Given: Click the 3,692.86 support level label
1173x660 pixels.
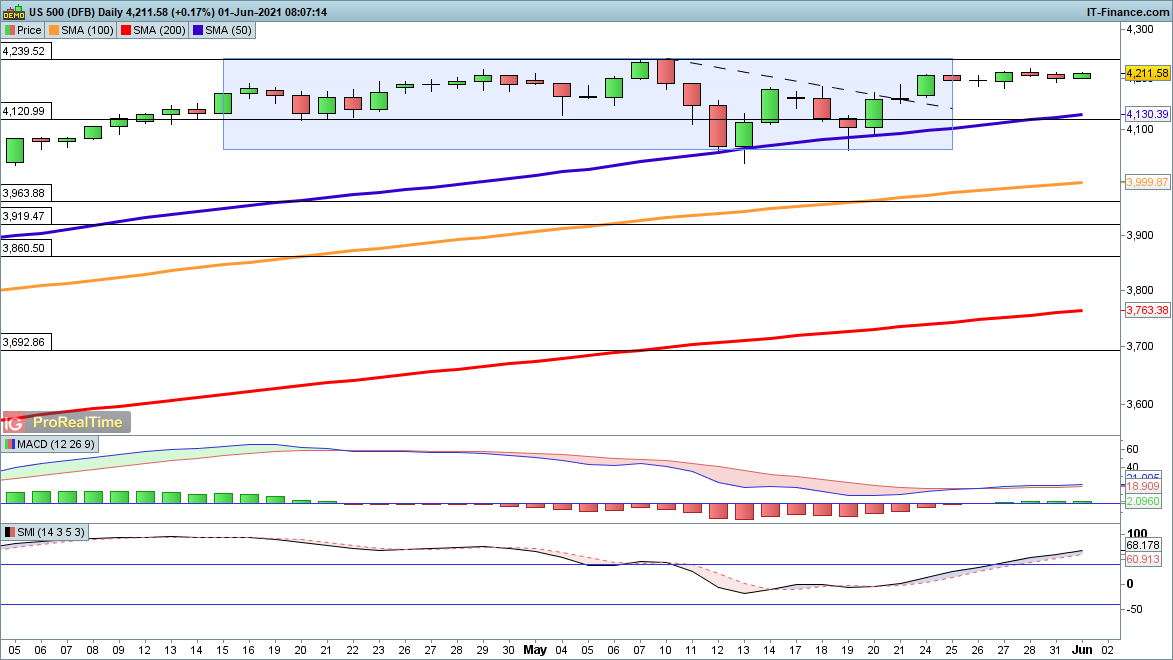Looking at the screenshot, I should [x=24, y=342].
